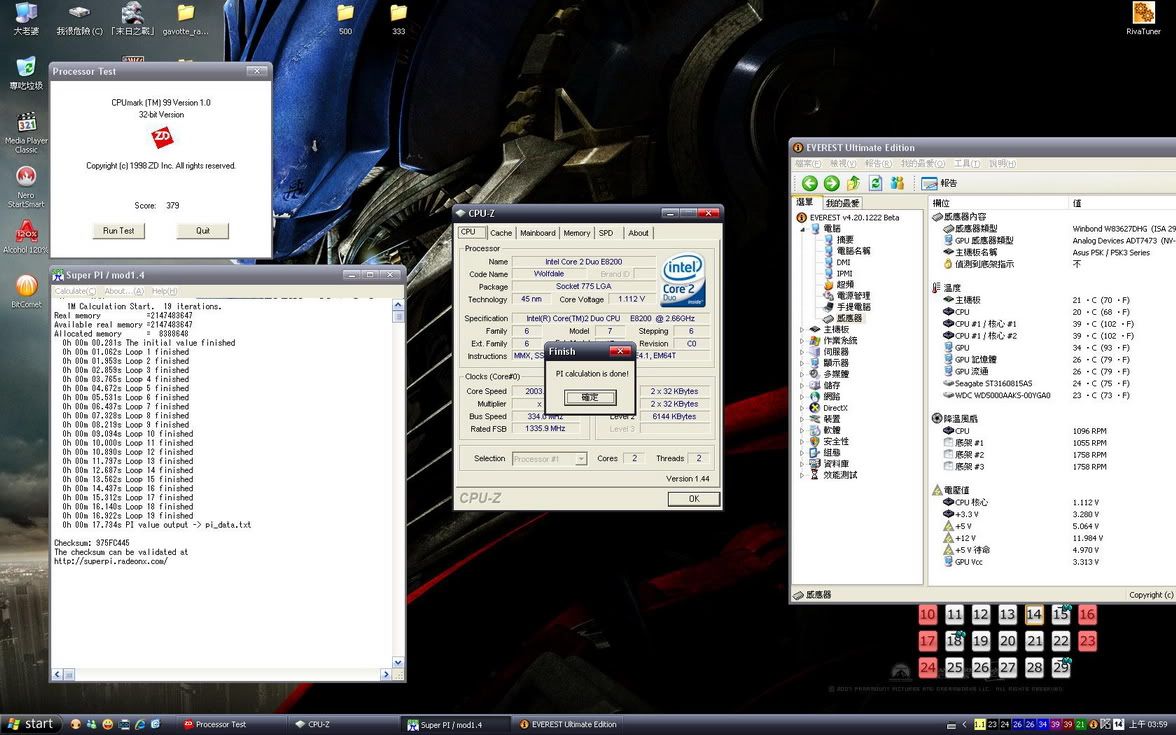The height and width of the screenshot is (735, 1176).
Task: Click the EVEREST users/community toolbar icon
Action: (897, 183)
